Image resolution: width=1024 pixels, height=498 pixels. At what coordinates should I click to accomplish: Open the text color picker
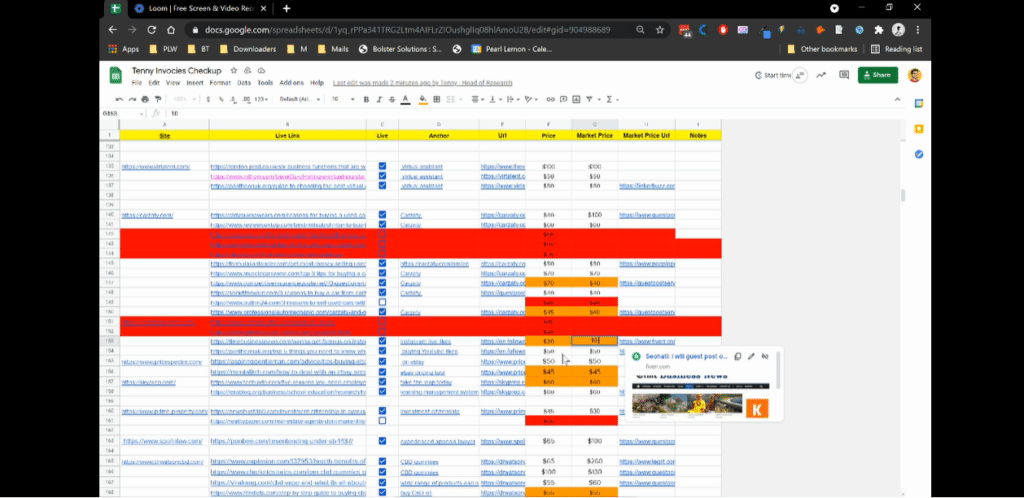coord(406,99)
